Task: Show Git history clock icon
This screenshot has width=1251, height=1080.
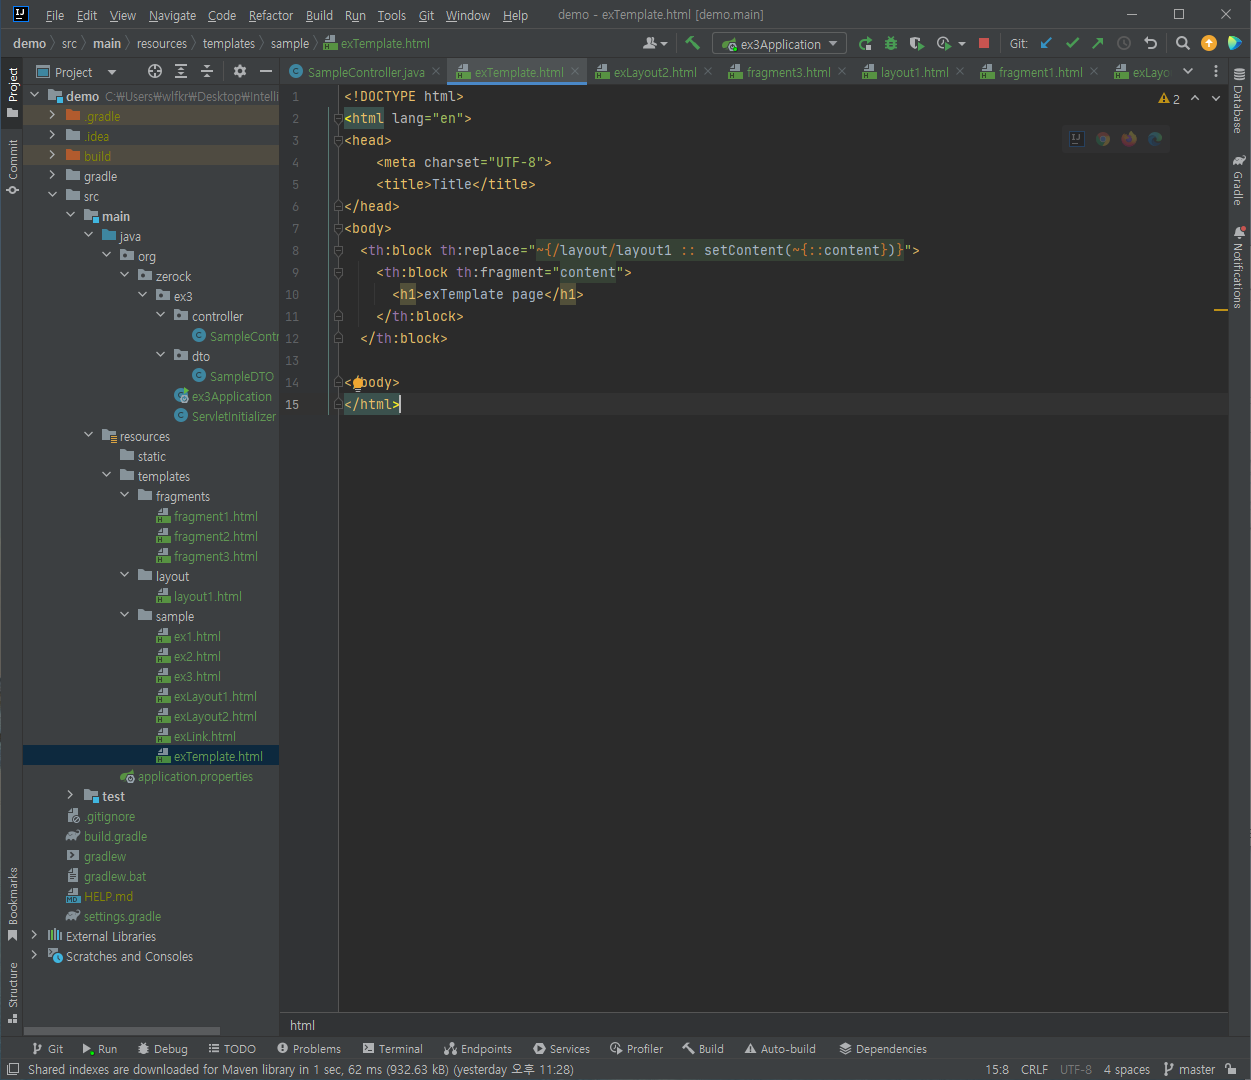Action: pos(1124,43)
